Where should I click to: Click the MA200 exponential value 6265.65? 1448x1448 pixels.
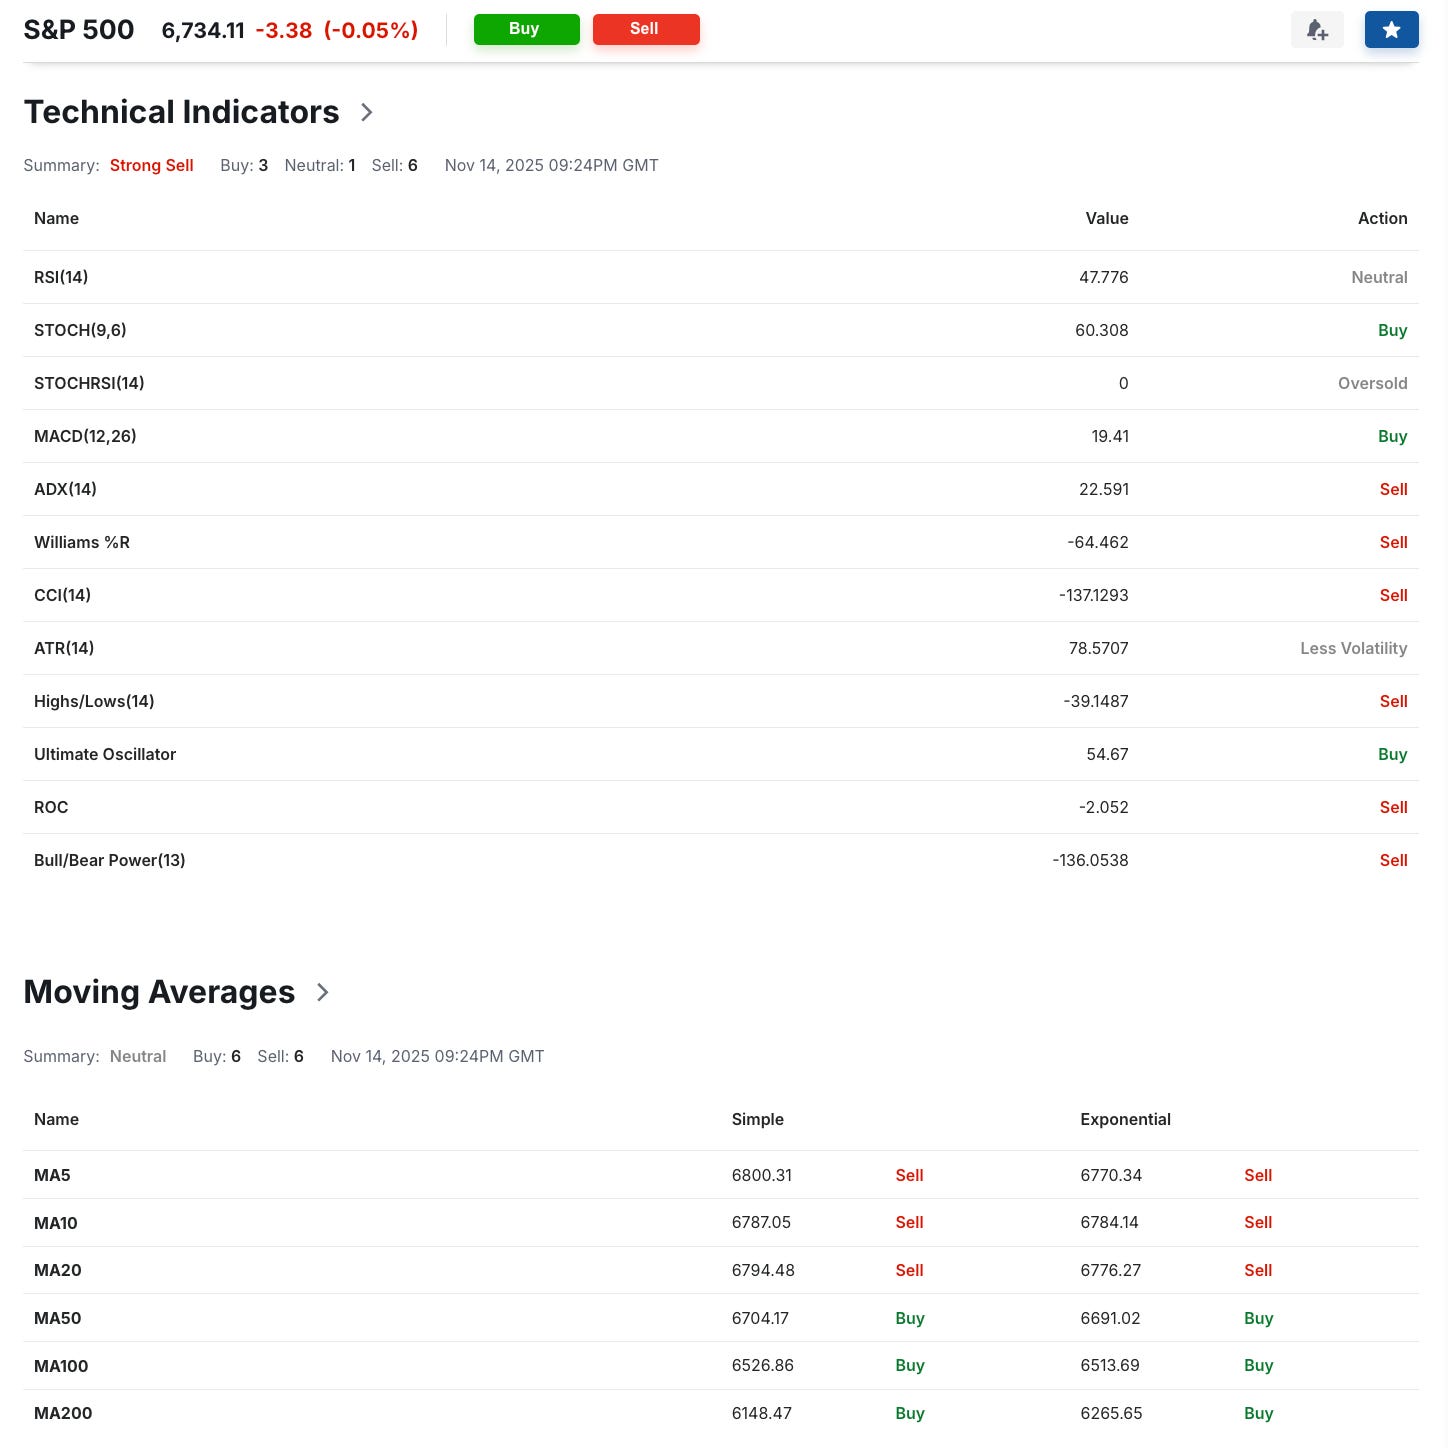1112,1413
